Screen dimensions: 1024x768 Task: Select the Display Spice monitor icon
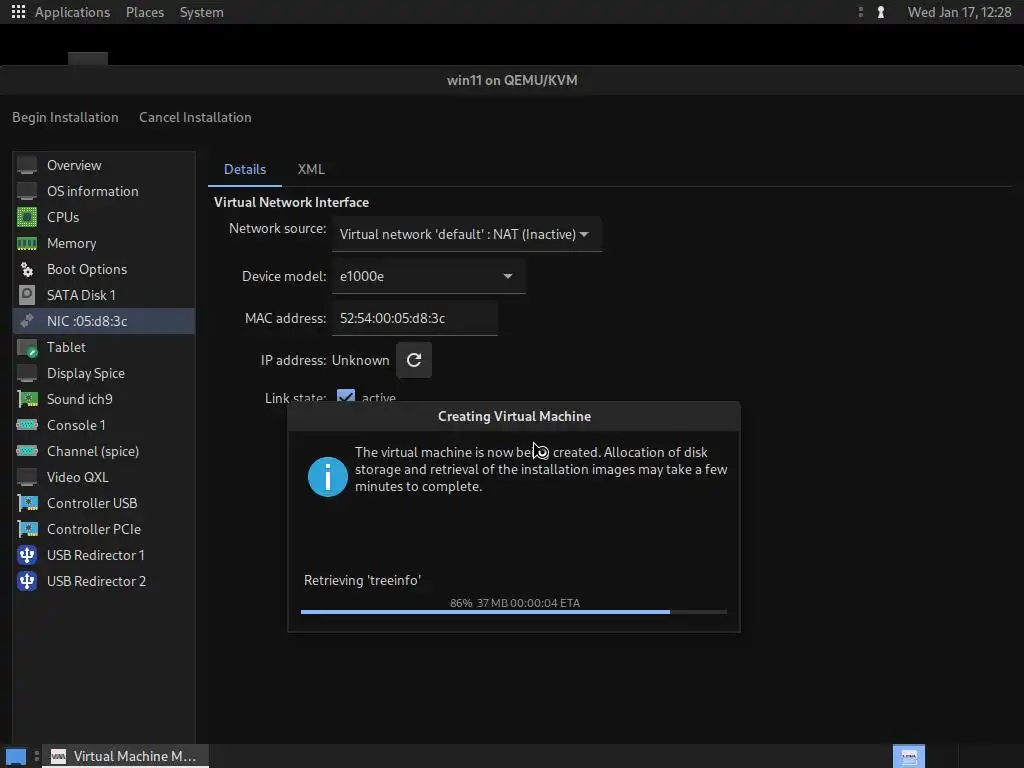pos(27,373)
